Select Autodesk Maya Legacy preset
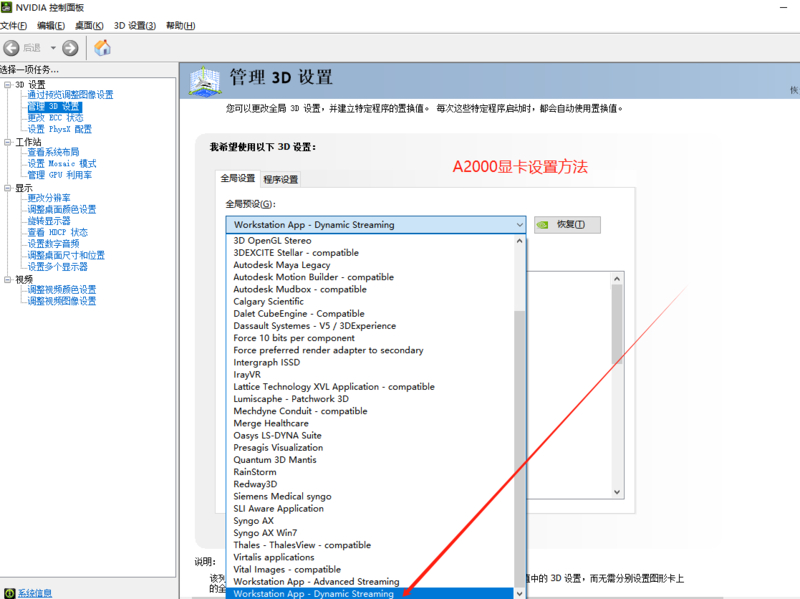 (x=370, y=265)
